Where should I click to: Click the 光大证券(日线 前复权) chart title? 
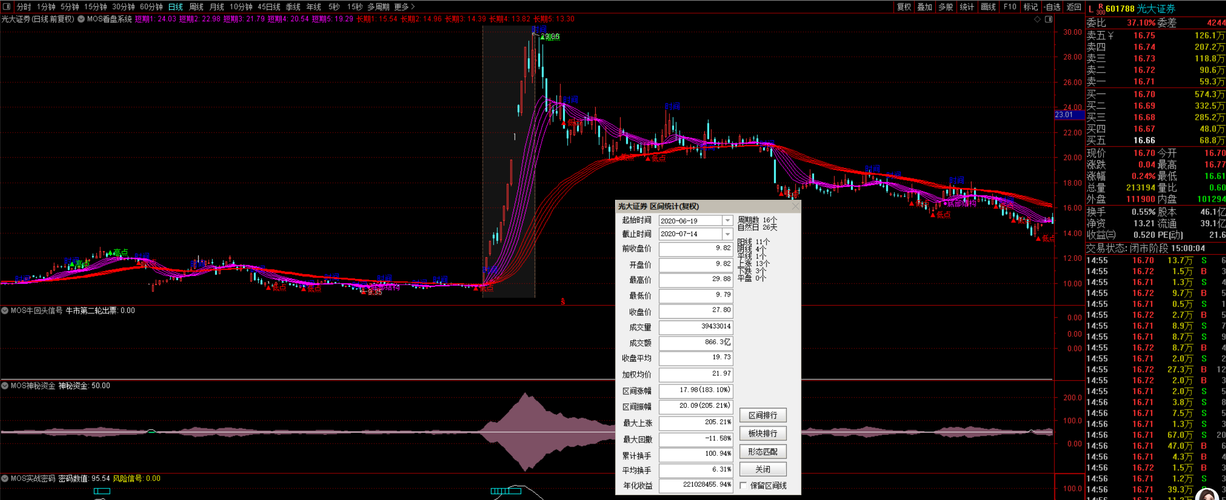[x=38, y=18]
